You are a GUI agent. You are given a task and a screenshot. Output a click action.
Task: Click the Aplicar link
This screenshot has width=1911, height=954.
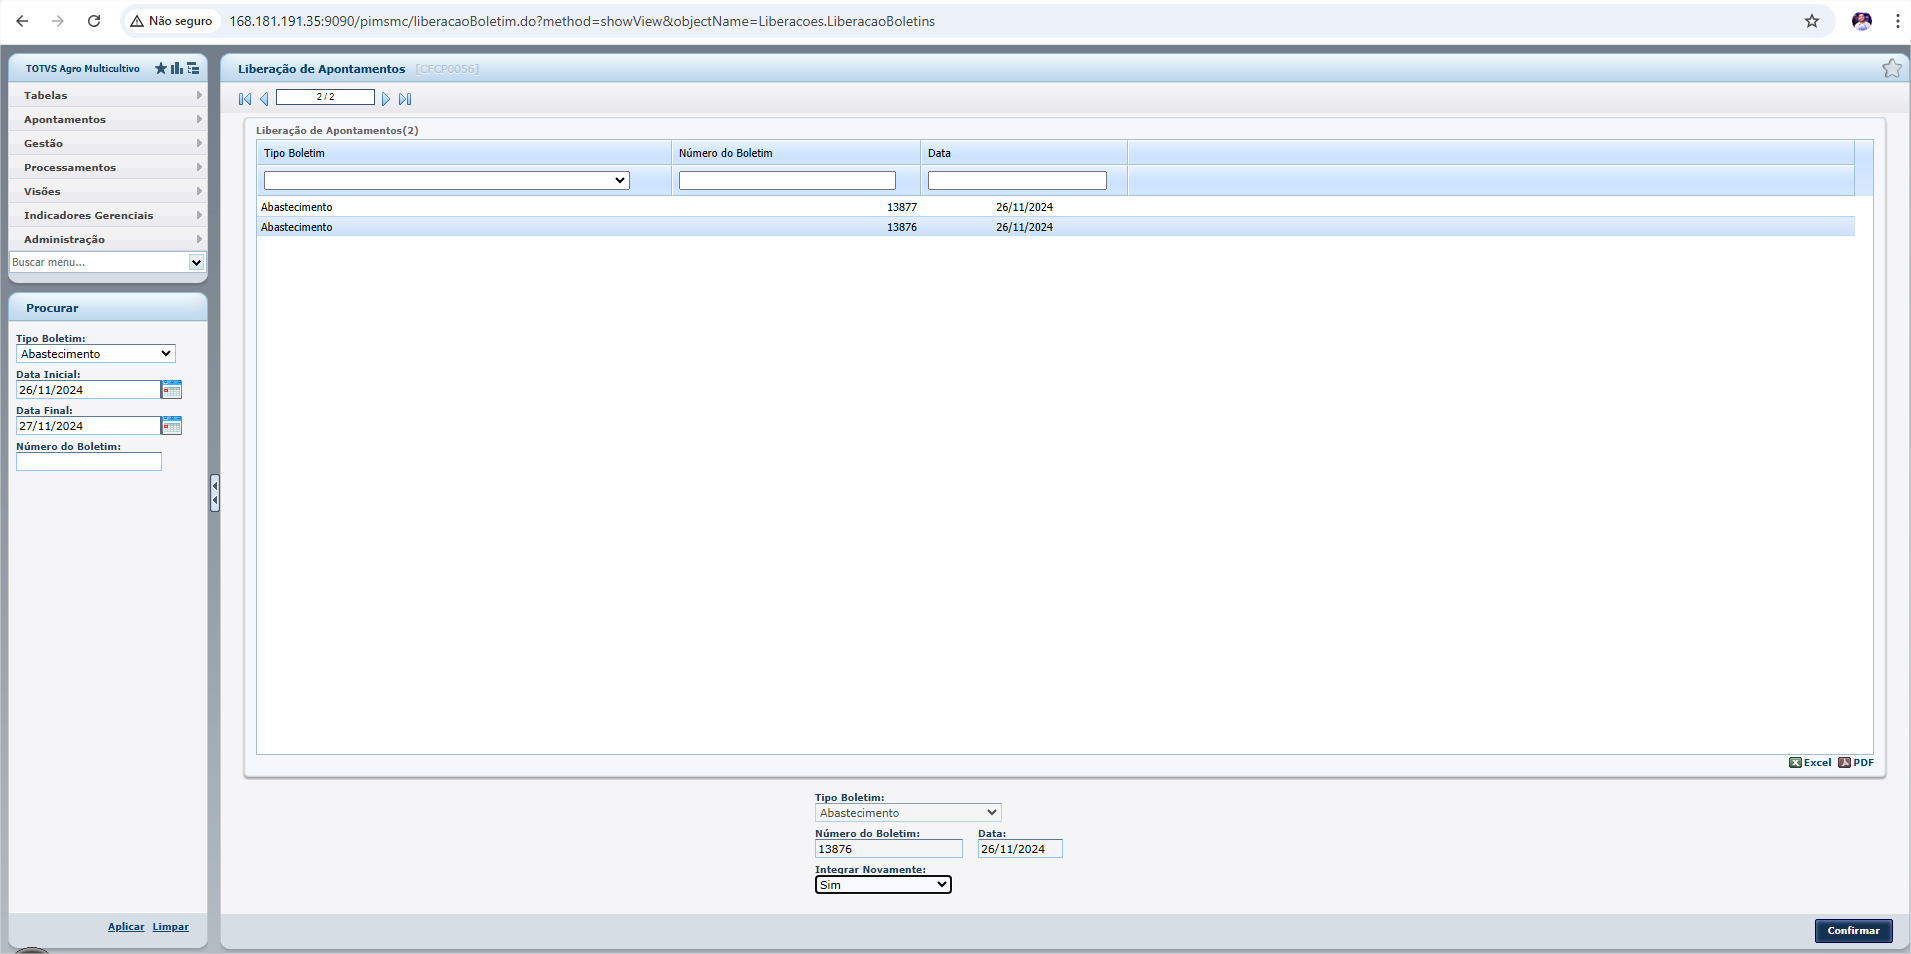pyautogui.click(x=126, y=927)
